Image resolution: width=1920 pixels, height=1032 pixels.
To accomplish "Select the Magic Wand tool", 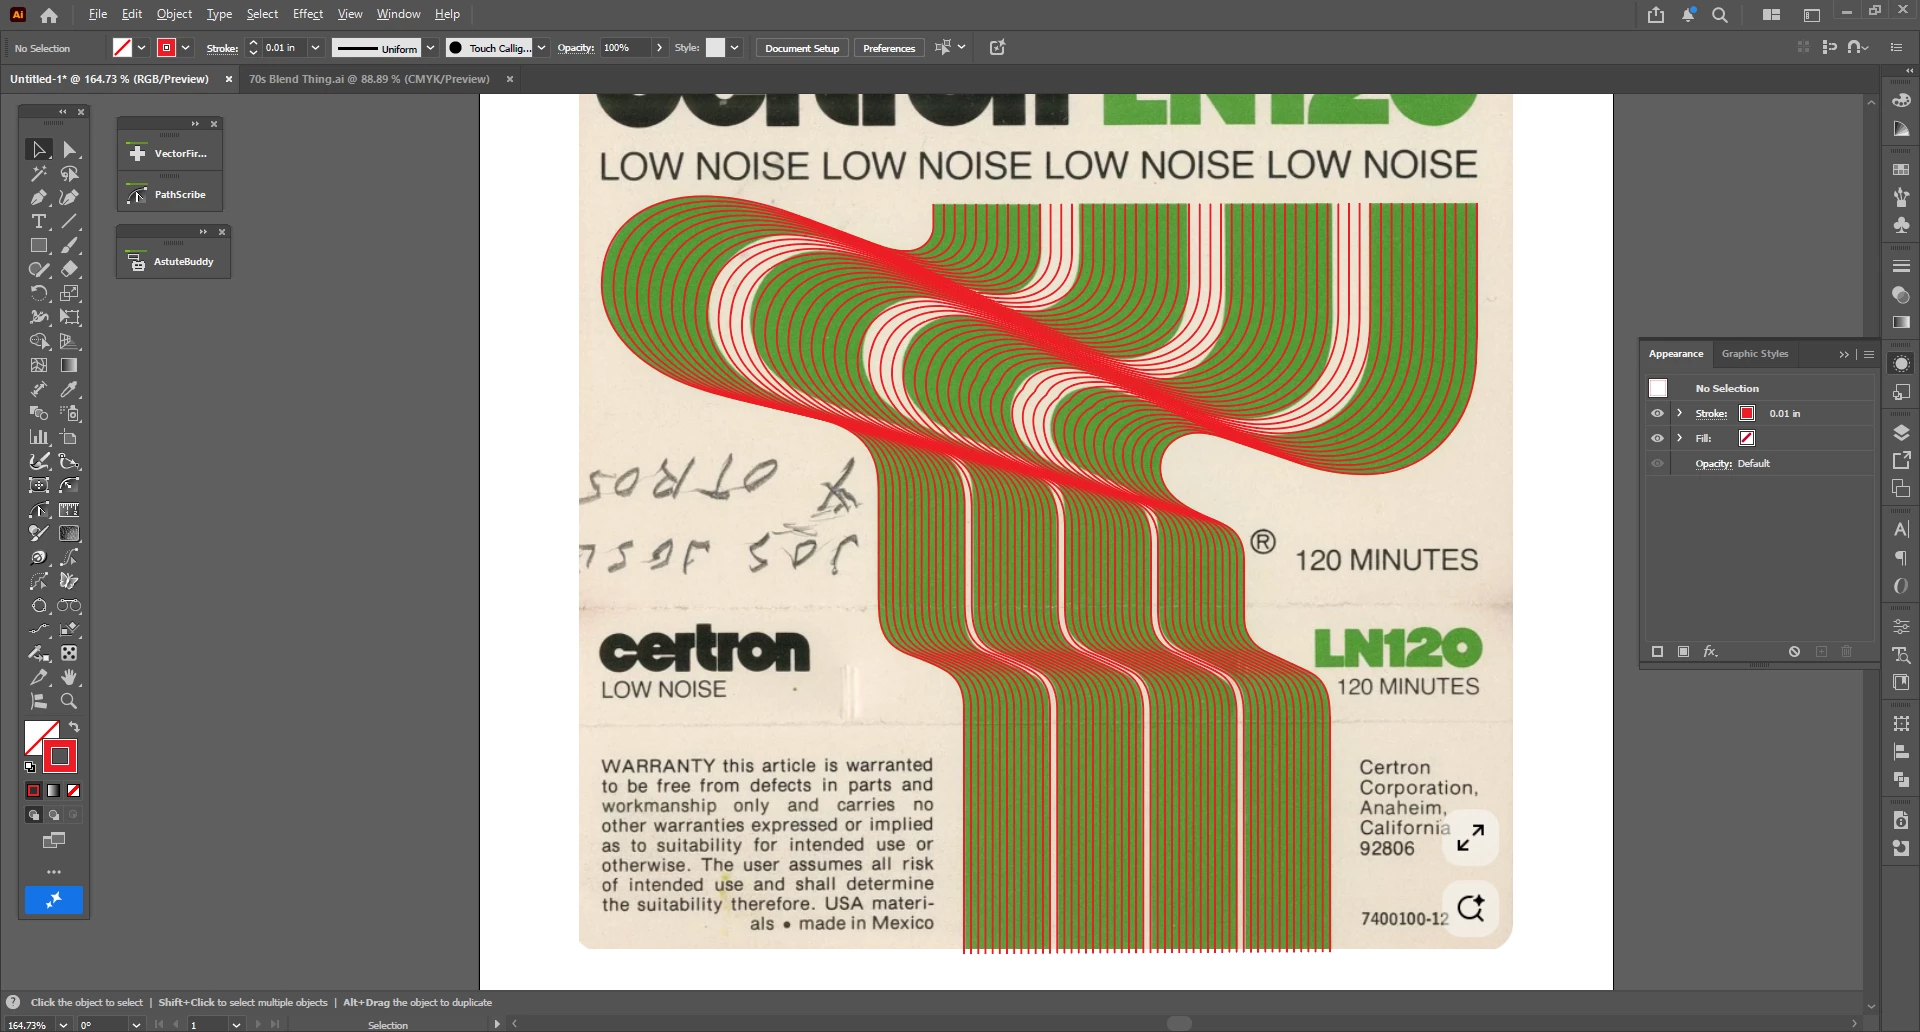I will point(38,173).
